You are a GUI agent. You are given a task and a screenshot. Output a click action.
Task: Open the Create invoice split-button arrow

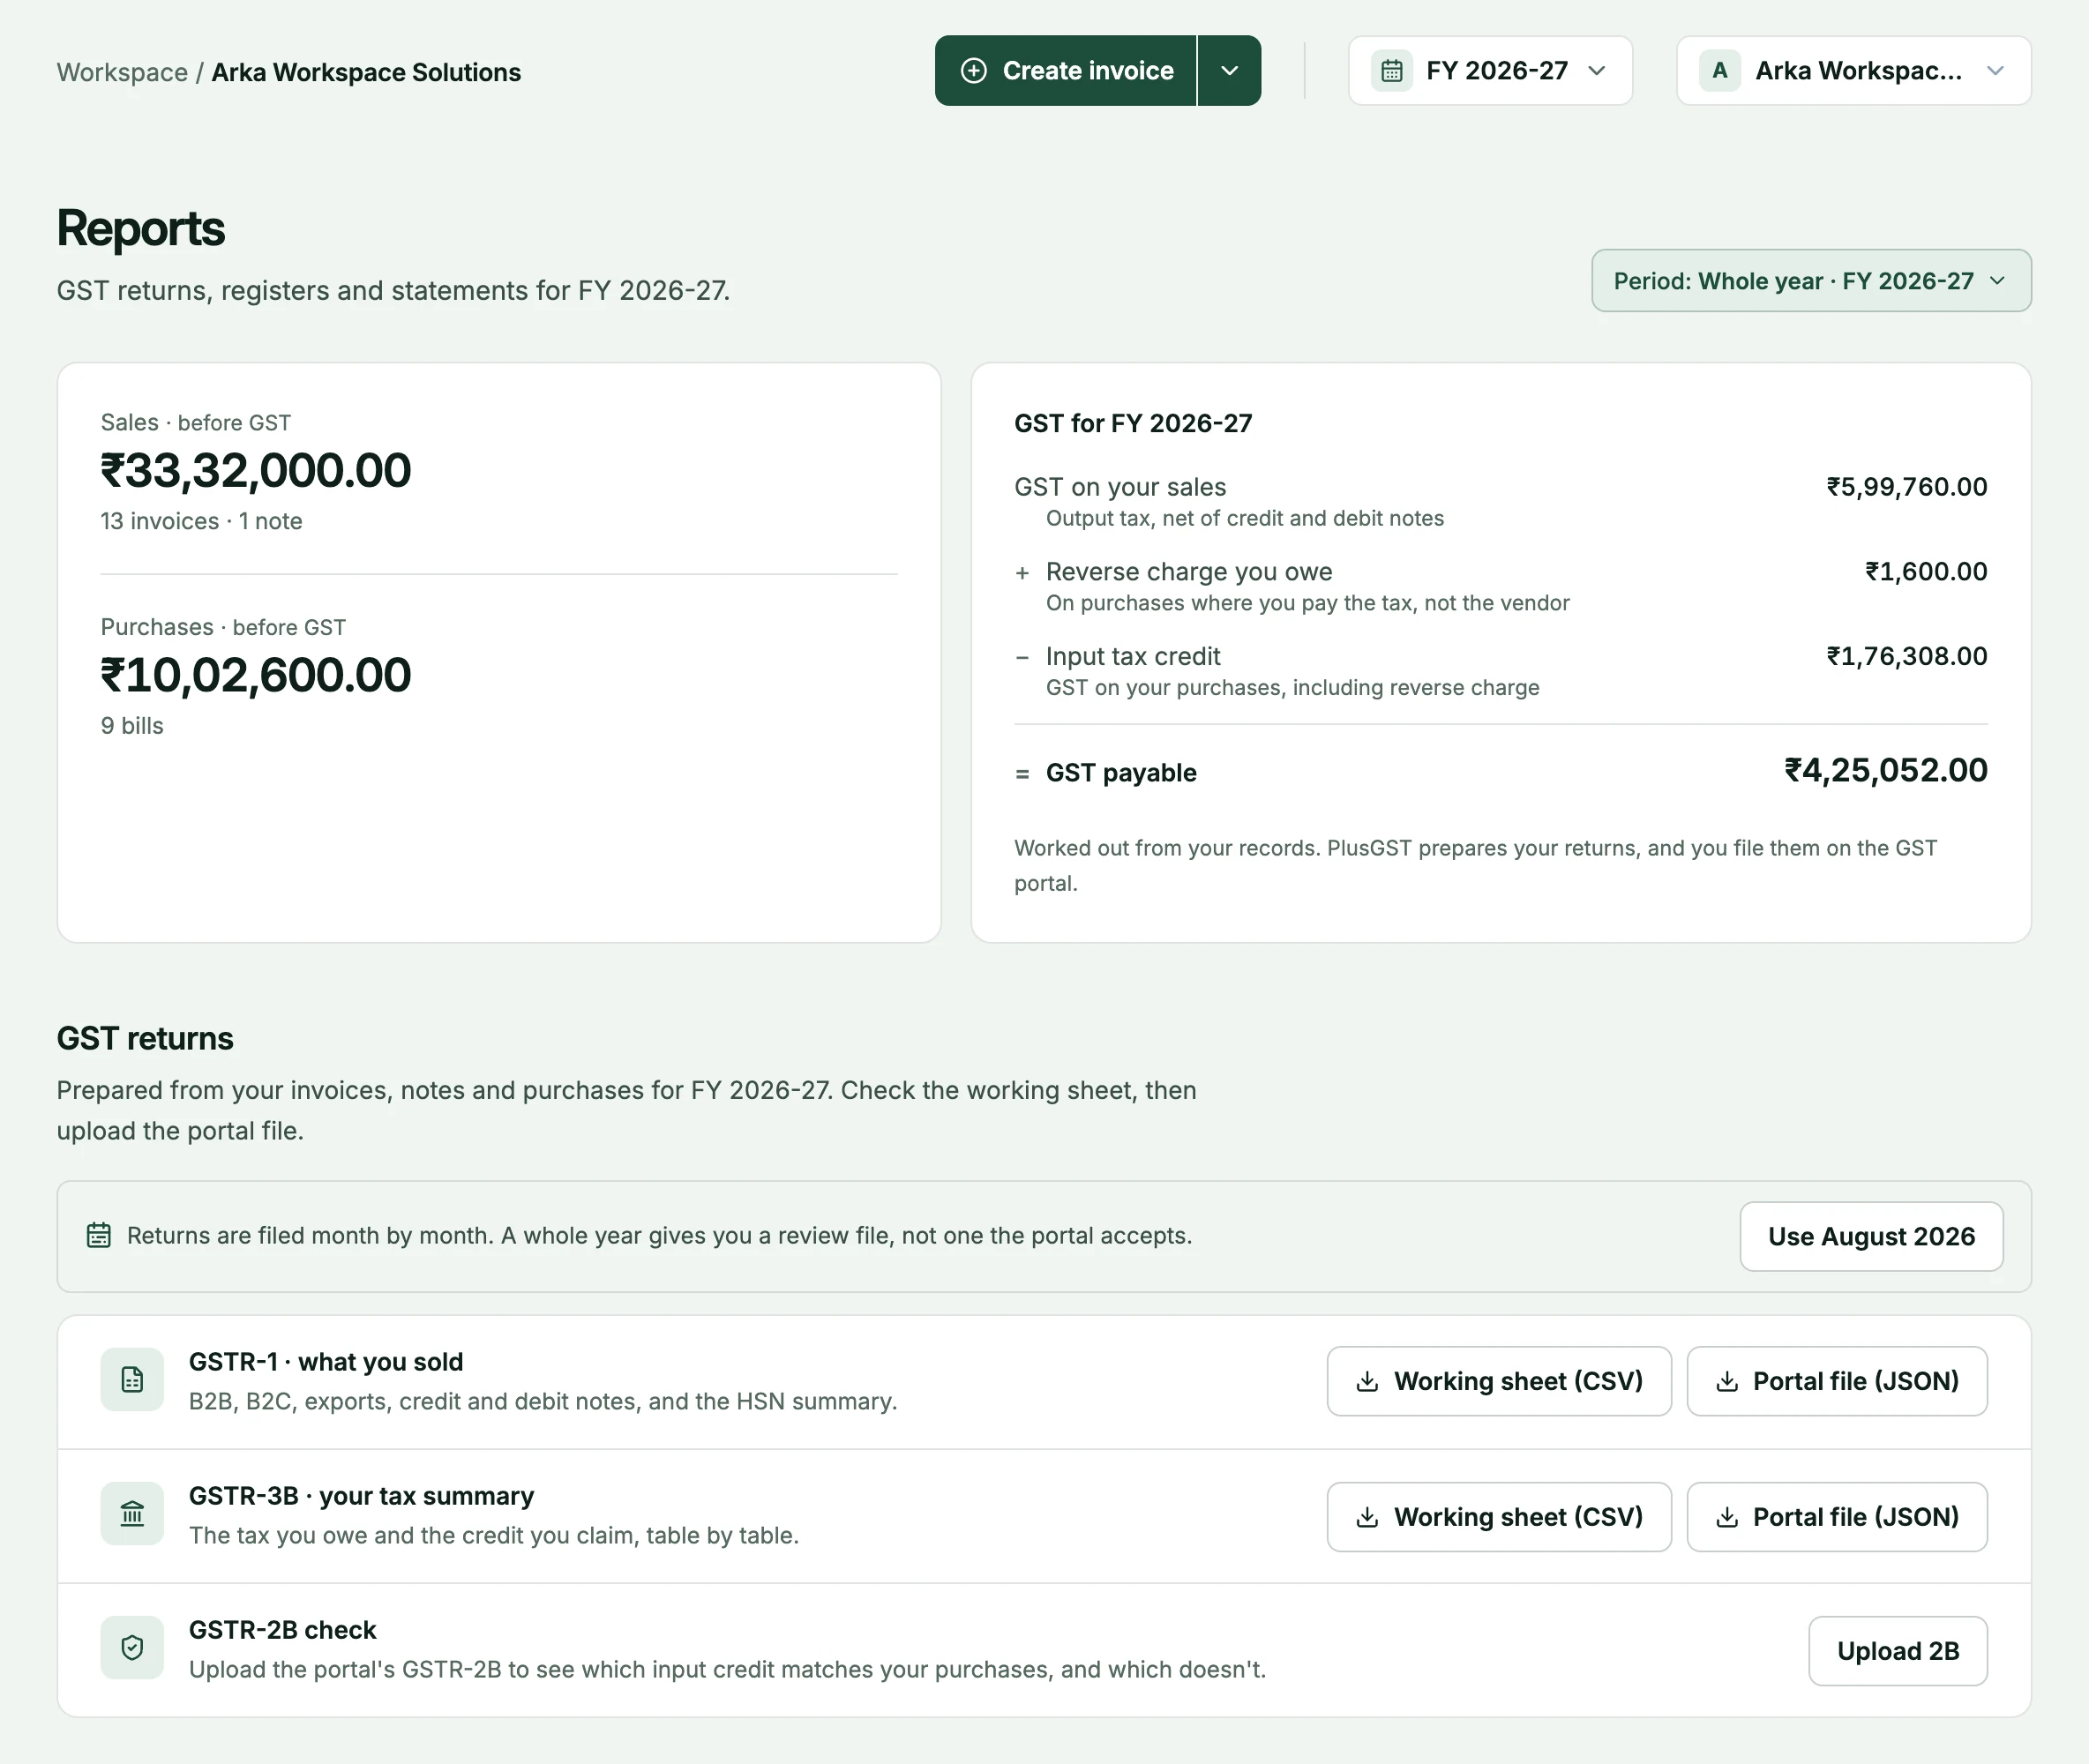pyautogui.click(x=1230, y=71)
